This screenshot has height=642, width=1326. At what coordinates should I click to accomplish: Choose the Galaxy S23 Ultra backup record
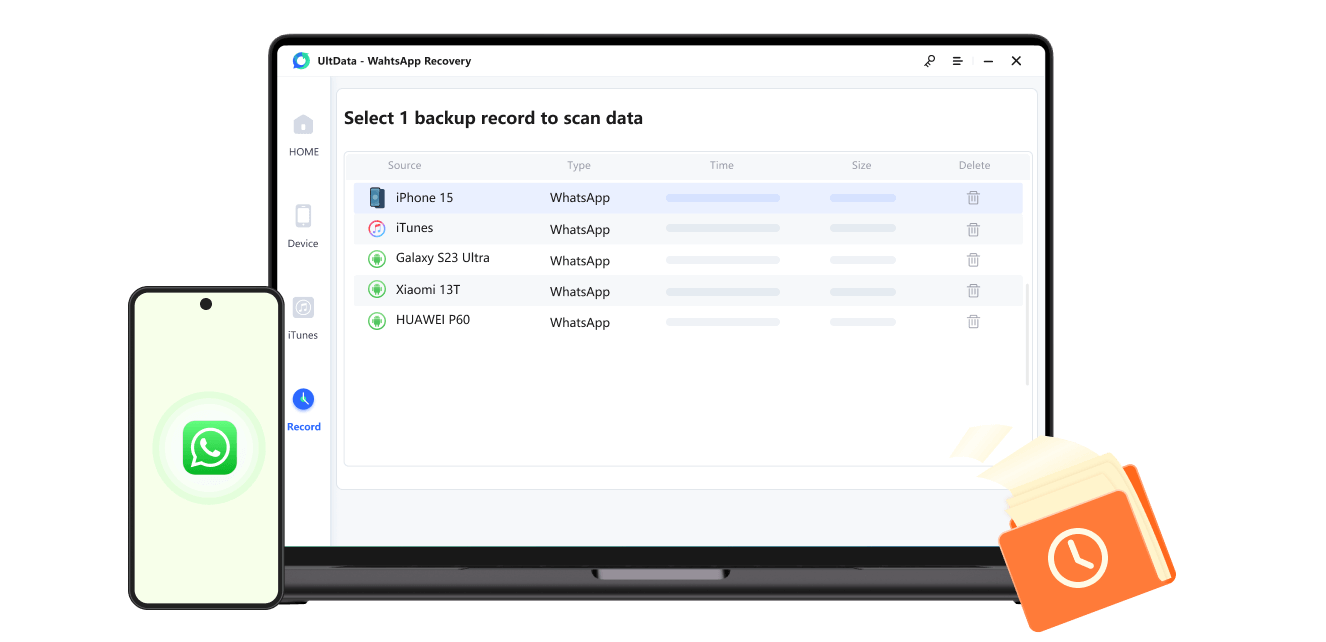(x=442, y=258)
